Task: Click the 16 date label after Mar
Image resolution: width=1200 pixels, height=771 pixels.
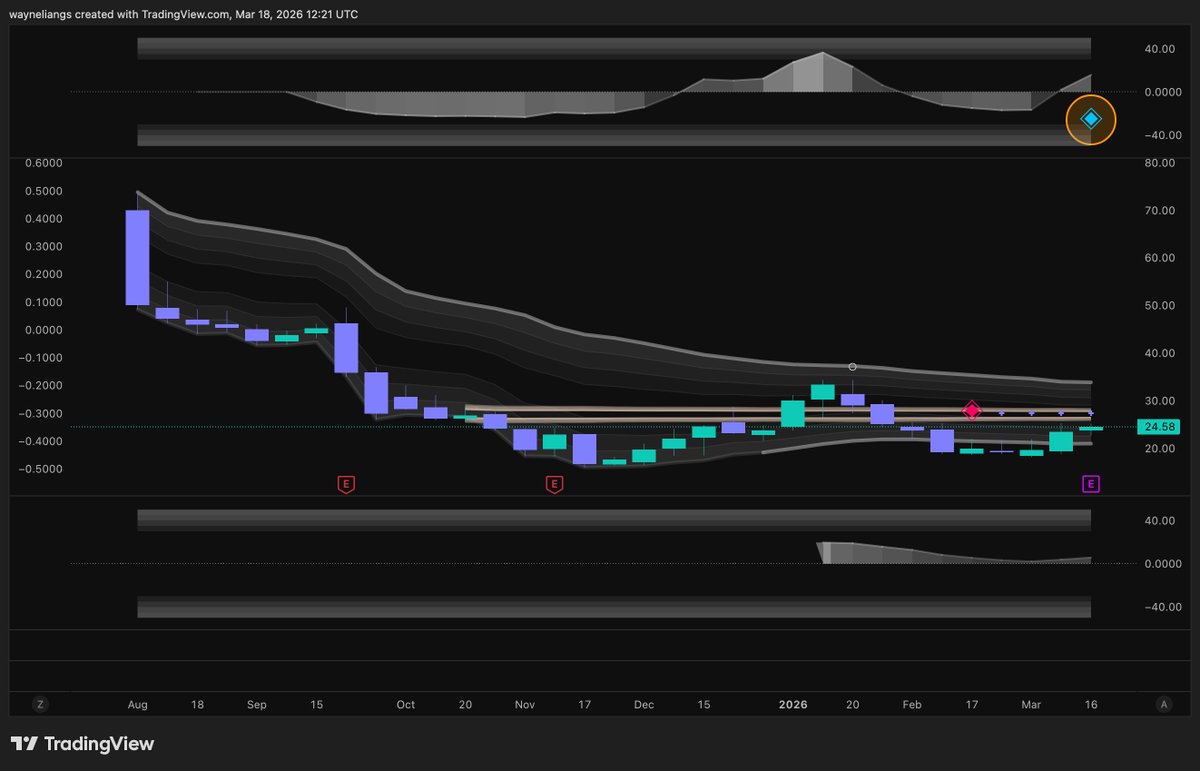Action: 1091,705
